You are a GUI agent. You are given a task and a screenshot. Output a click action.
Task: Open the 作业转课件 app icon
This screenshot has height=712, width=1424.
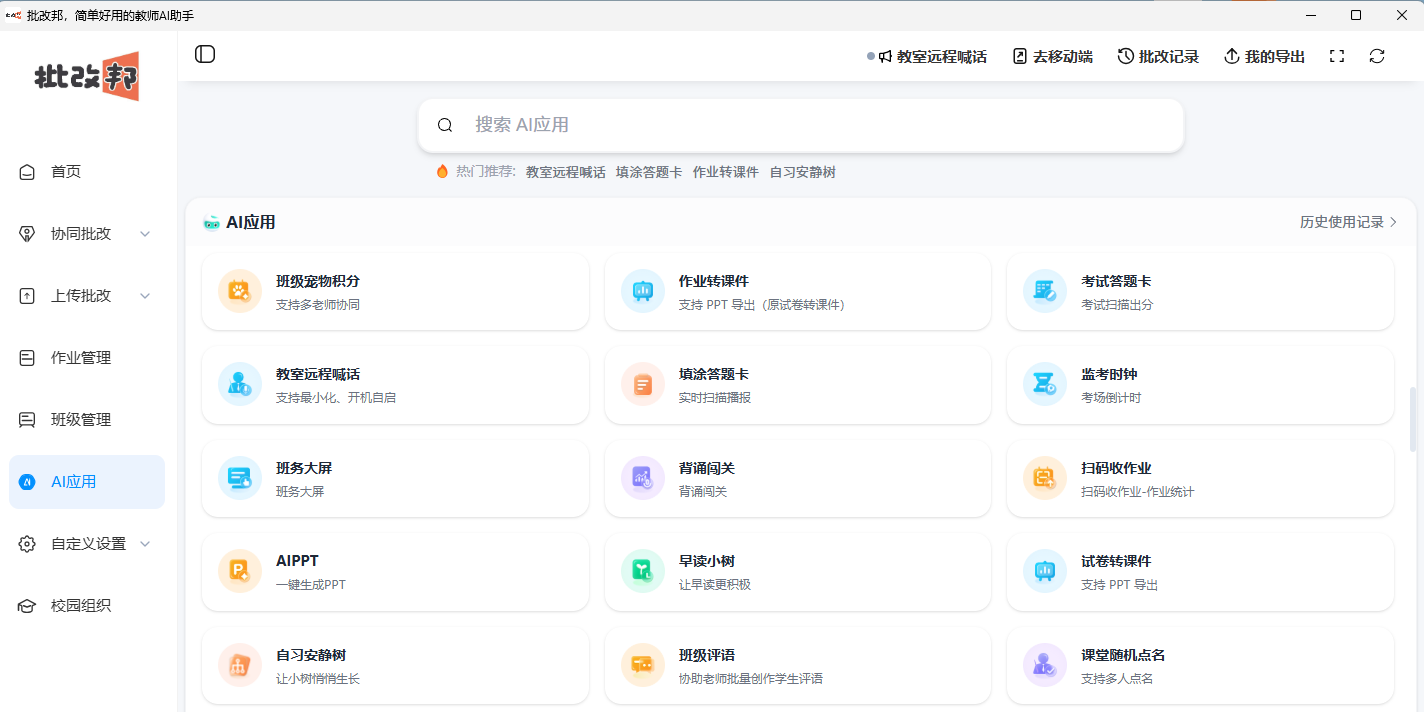[x=643, y=291]
